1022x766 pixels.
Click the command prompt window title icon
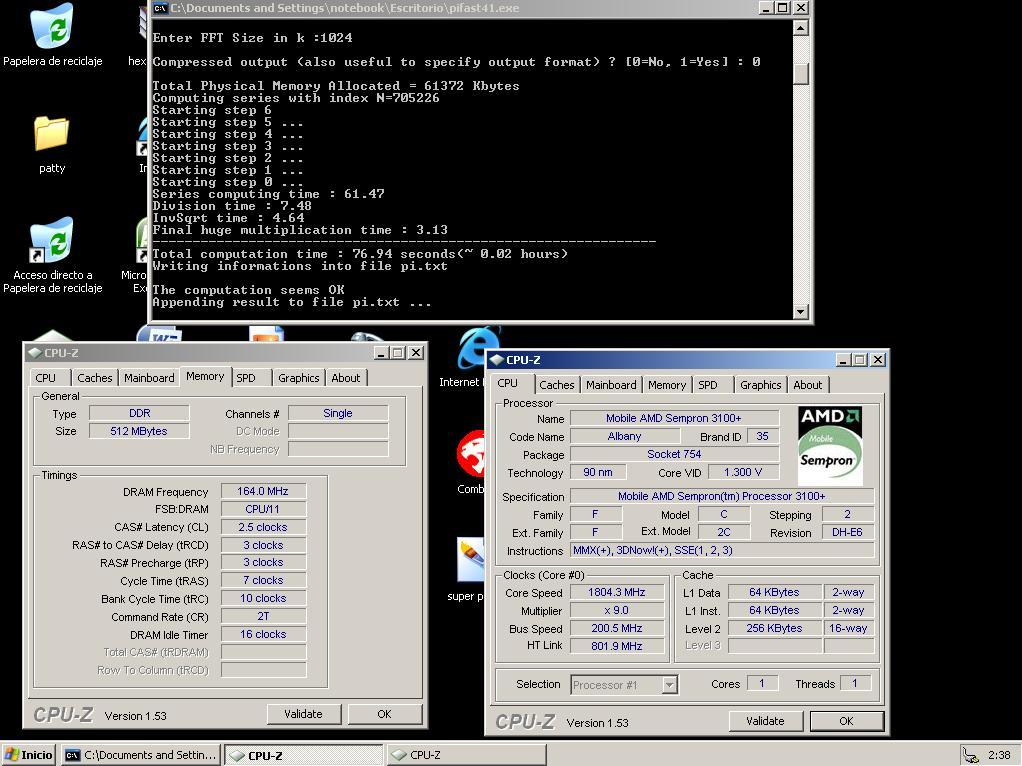click(160, 8)
